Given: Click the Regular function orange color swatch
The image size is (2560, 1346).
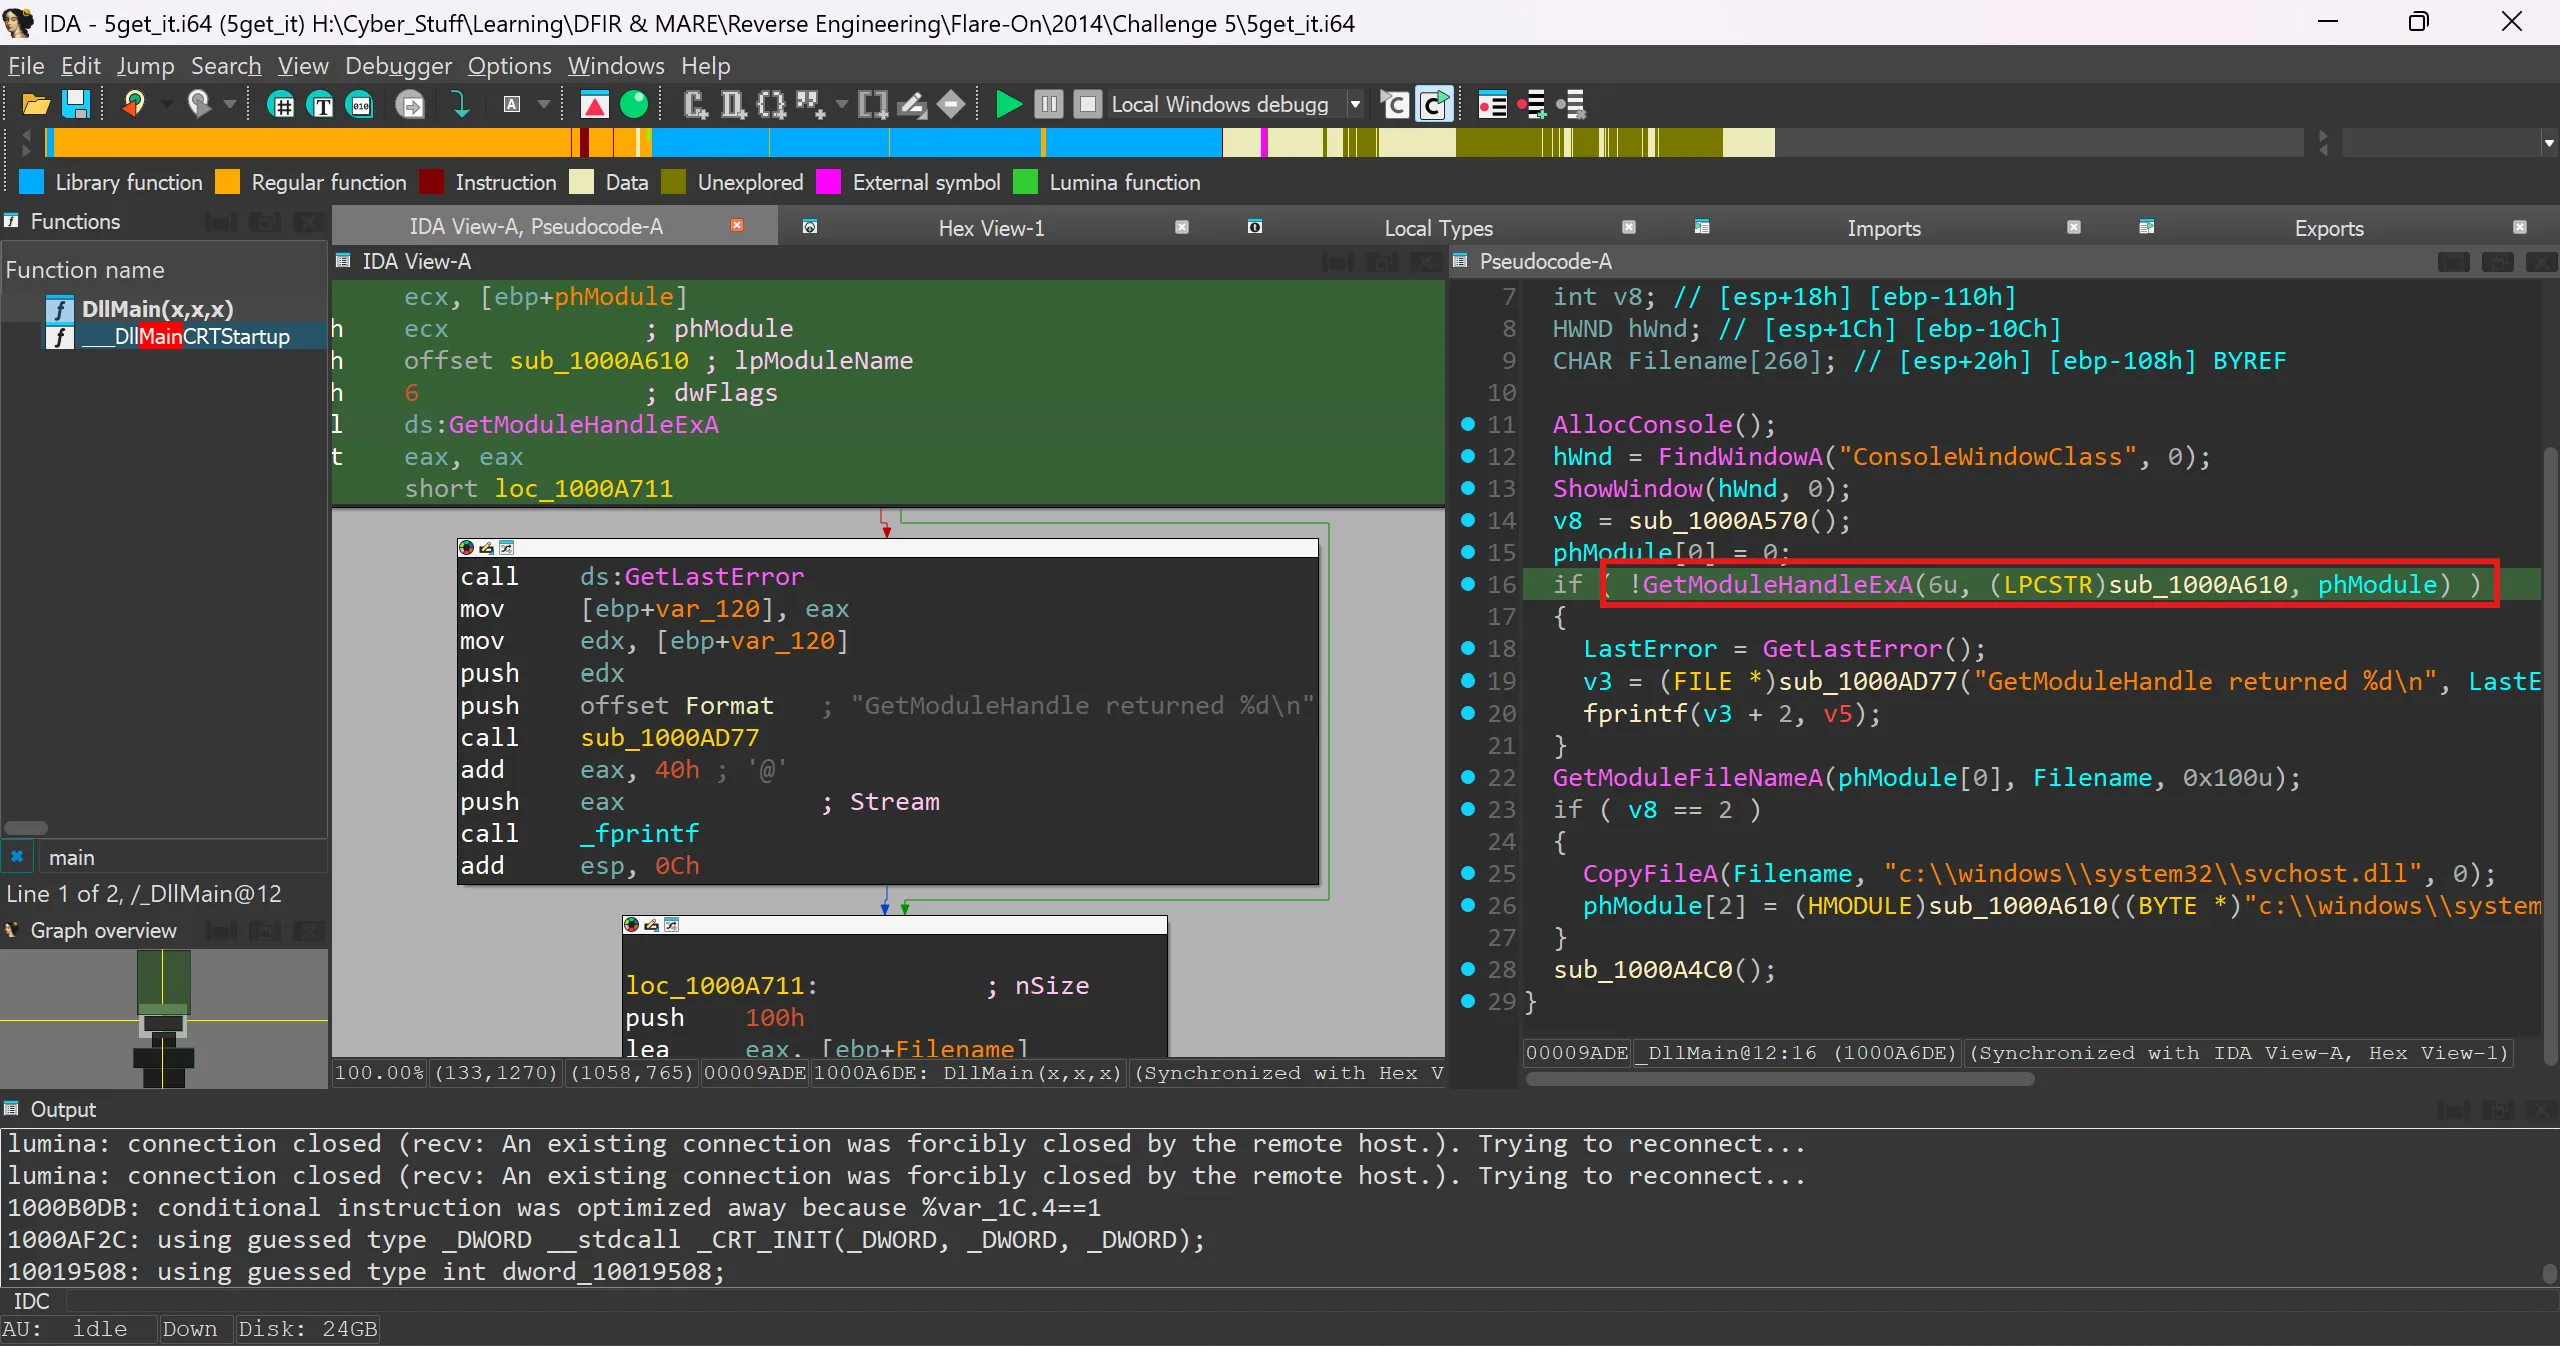Looking at the screenshot, I should click(x=228, y=182).
